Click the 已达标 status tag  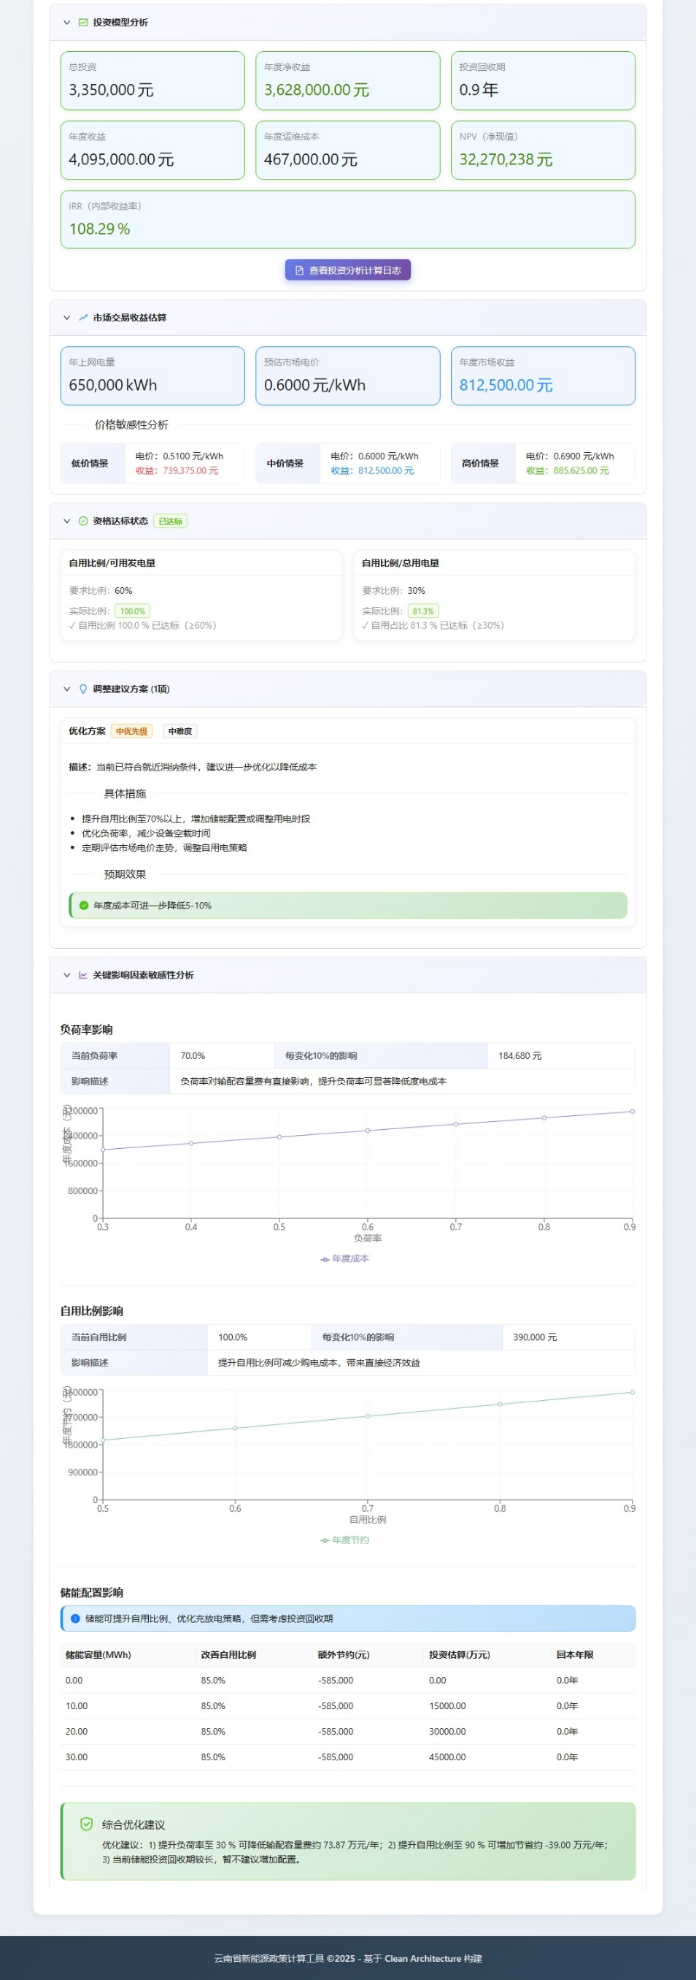pyautogui.click(x=170, y=521)
